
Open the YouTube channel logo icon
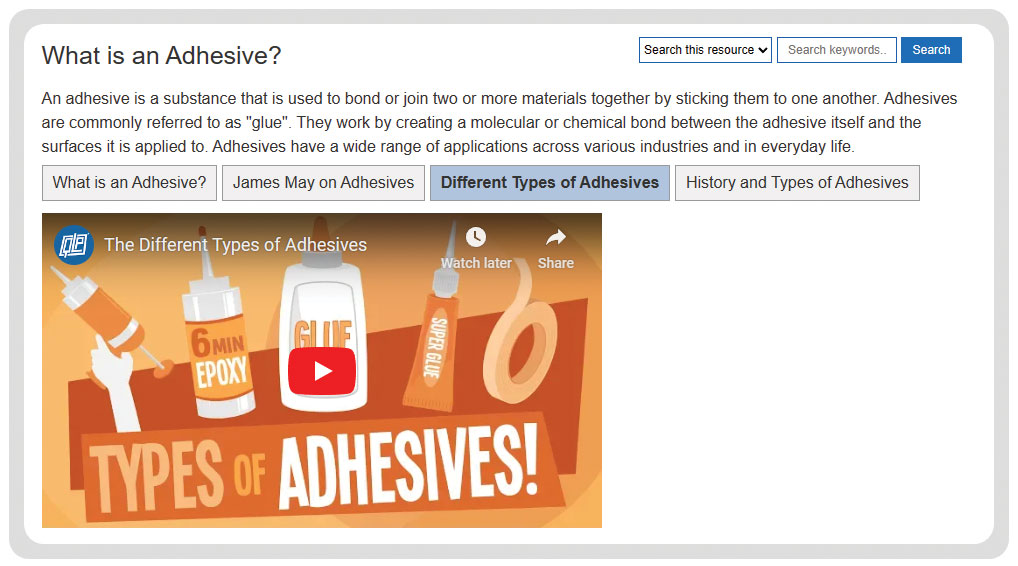tap(73, 245)
